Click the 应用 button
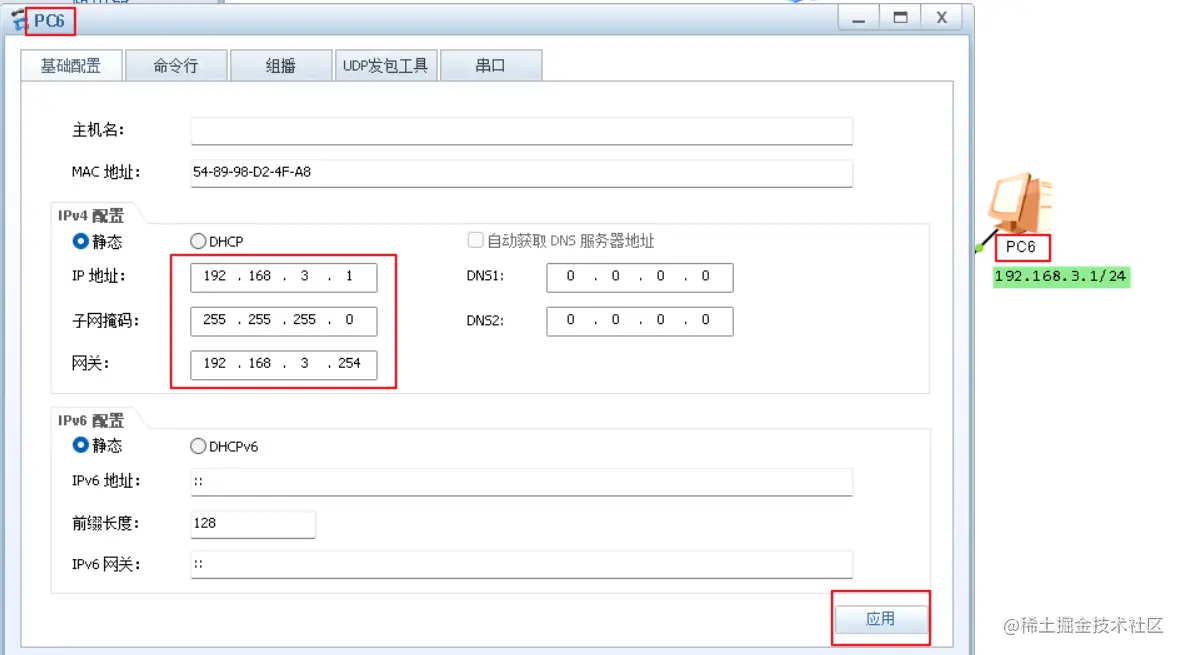The width and height of the screenshot is (1183, 655). point(880,619)
